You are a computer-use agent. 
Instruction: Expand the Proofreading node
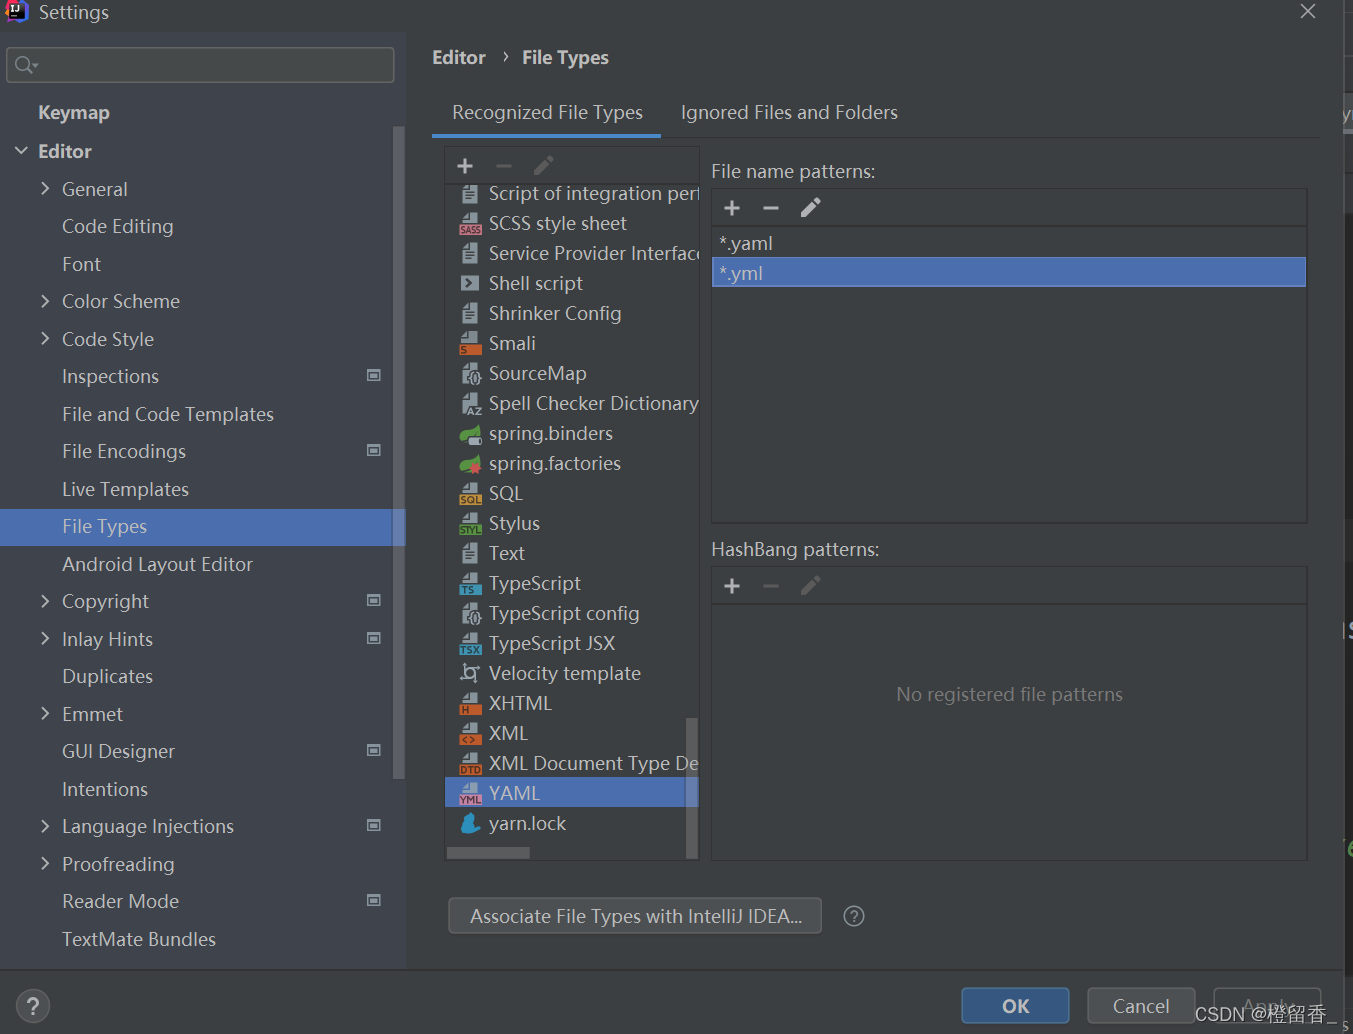point(45,863)
